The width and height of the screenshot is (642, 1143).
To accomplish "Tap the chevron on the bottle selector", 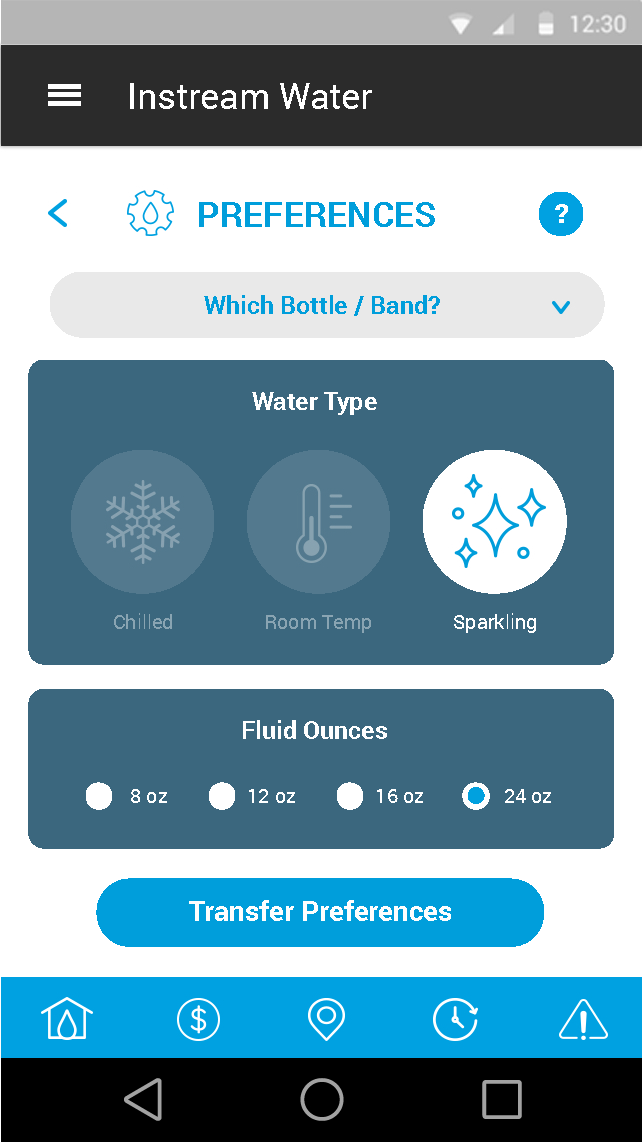I will 562,306.
